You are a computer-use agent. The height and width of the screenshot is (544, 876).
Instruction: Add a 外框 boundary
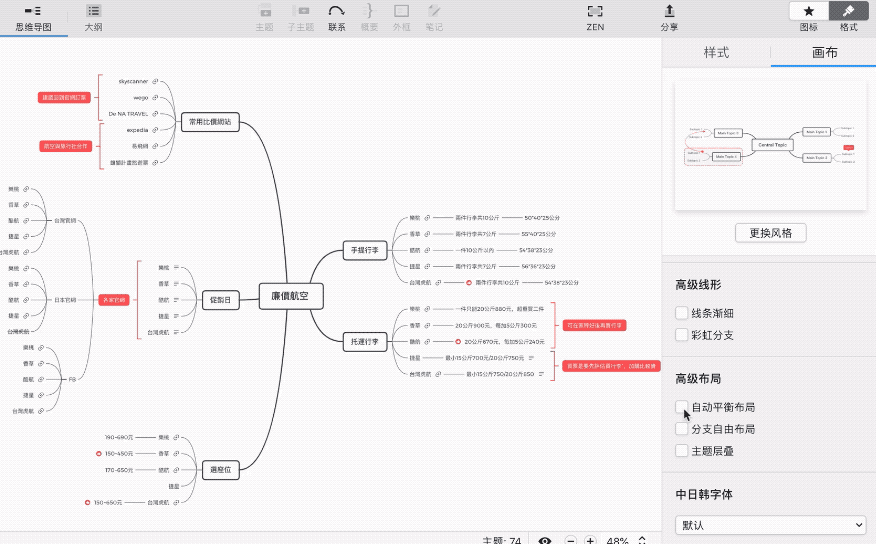pos(401,17)
